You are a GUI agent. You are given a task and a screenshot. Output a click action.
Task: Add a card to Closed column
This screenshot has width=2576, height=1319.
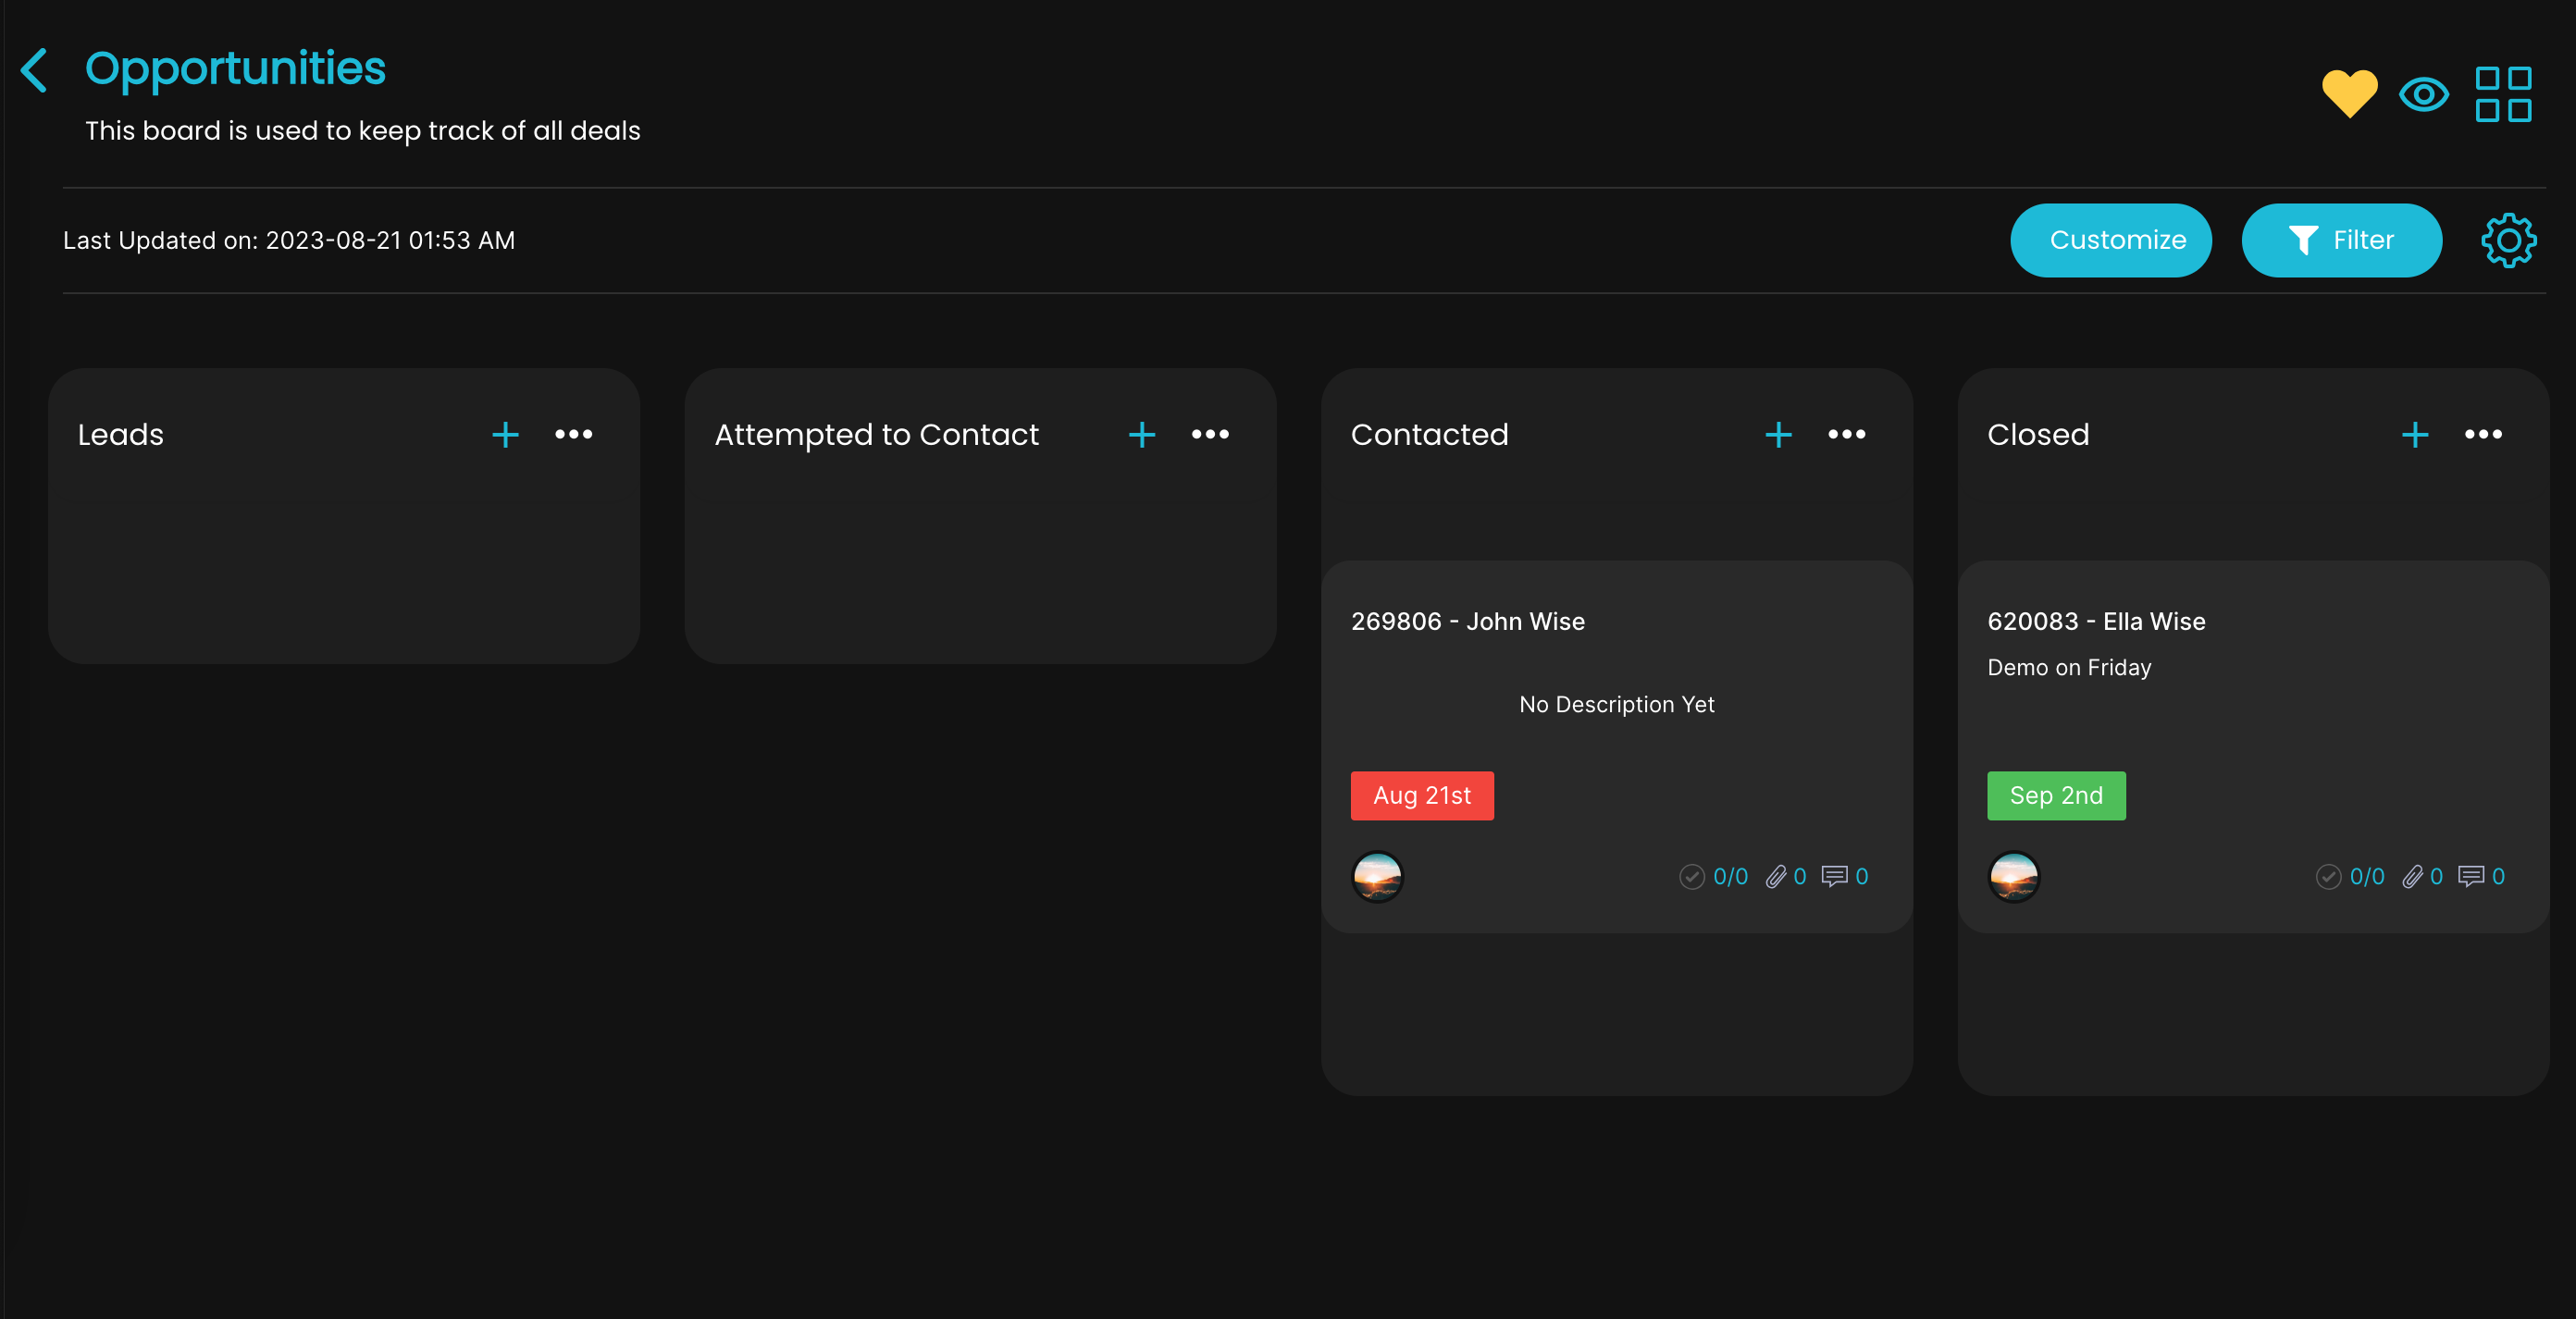pos(2414,434)
